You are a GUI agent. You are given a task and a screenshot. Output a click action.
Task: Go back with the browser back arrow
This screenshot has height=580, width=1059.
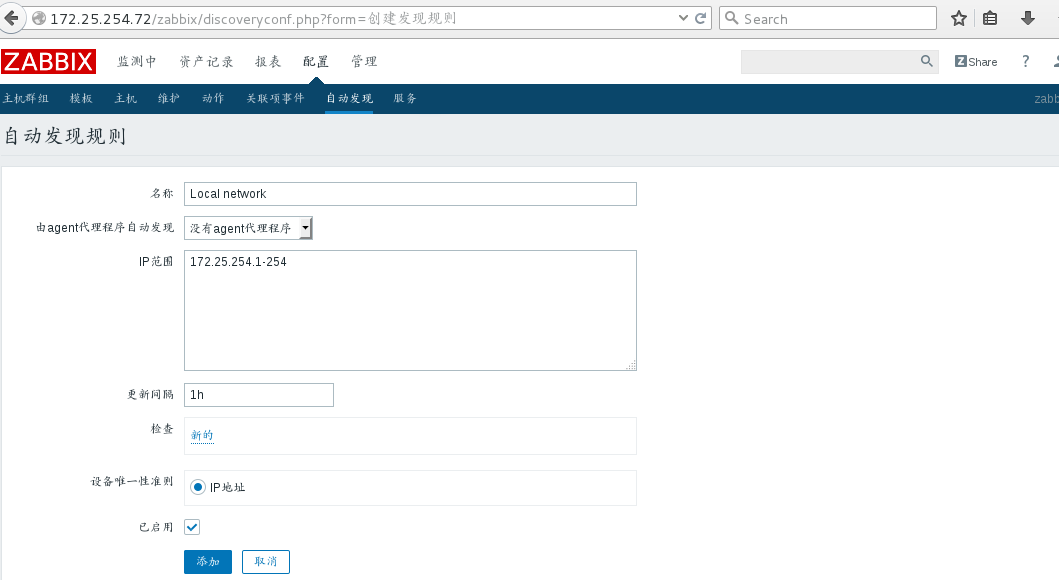coord(11,18)
